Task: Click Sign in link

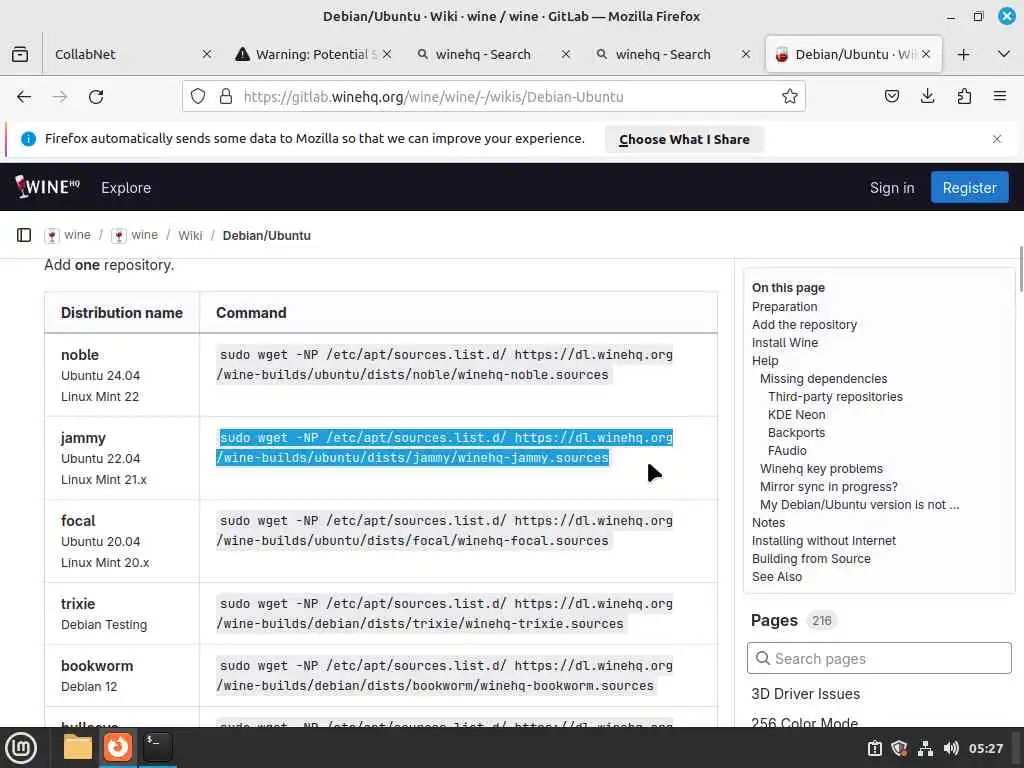Action: pyautogui.click(x=891, y=187)
